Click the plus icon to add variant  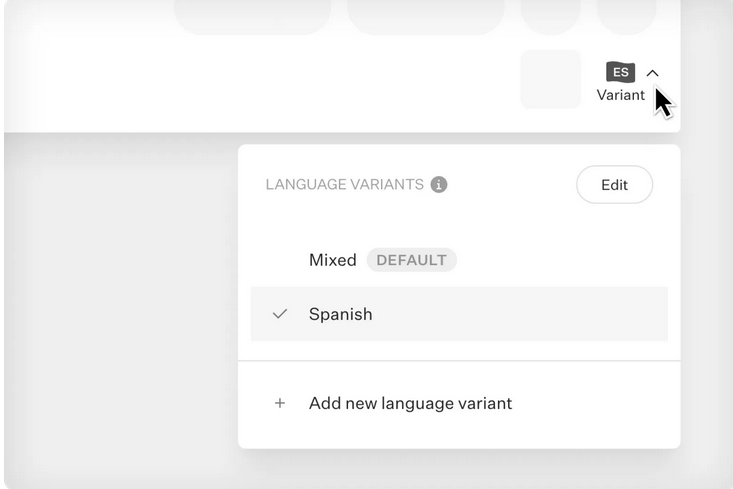click(x=280, y=403)
